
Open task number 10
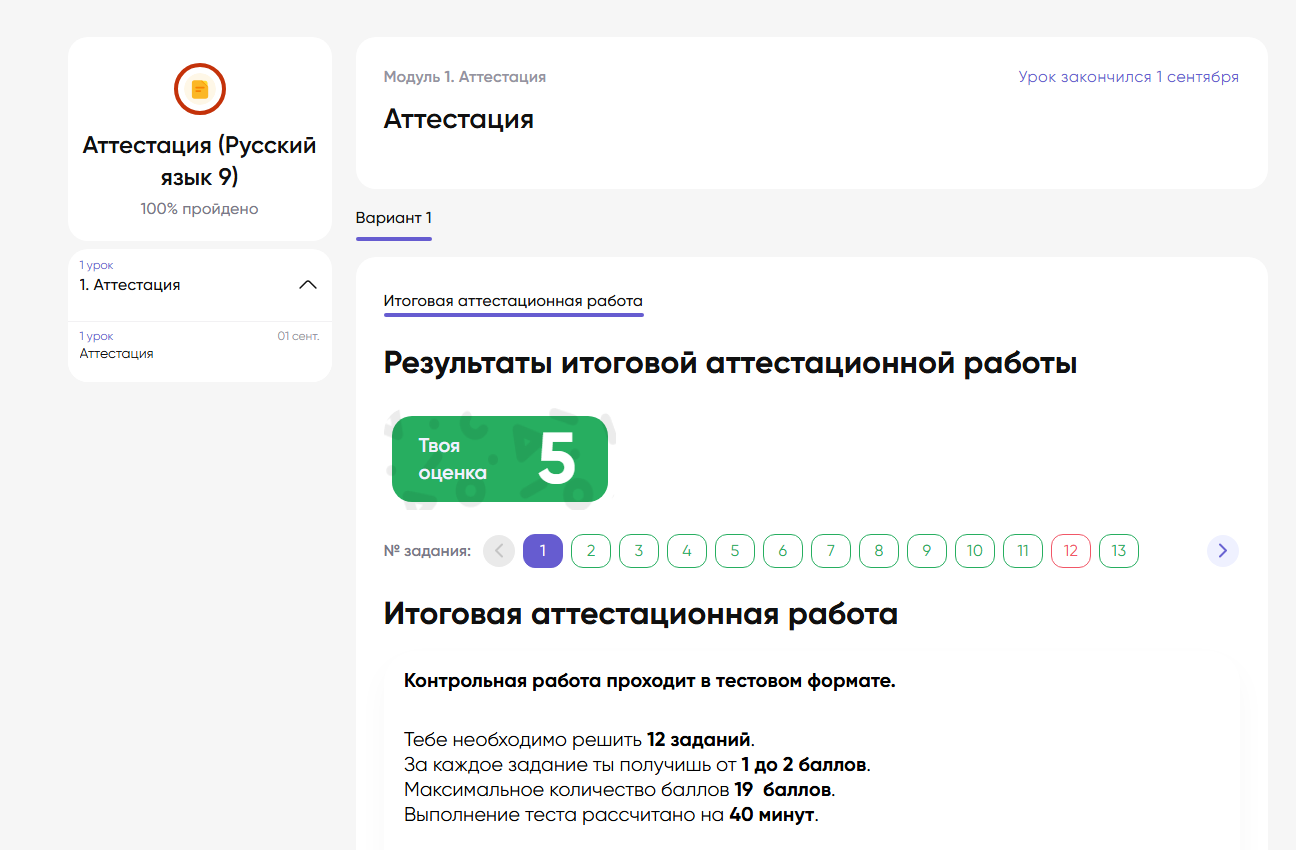point(975,551)
